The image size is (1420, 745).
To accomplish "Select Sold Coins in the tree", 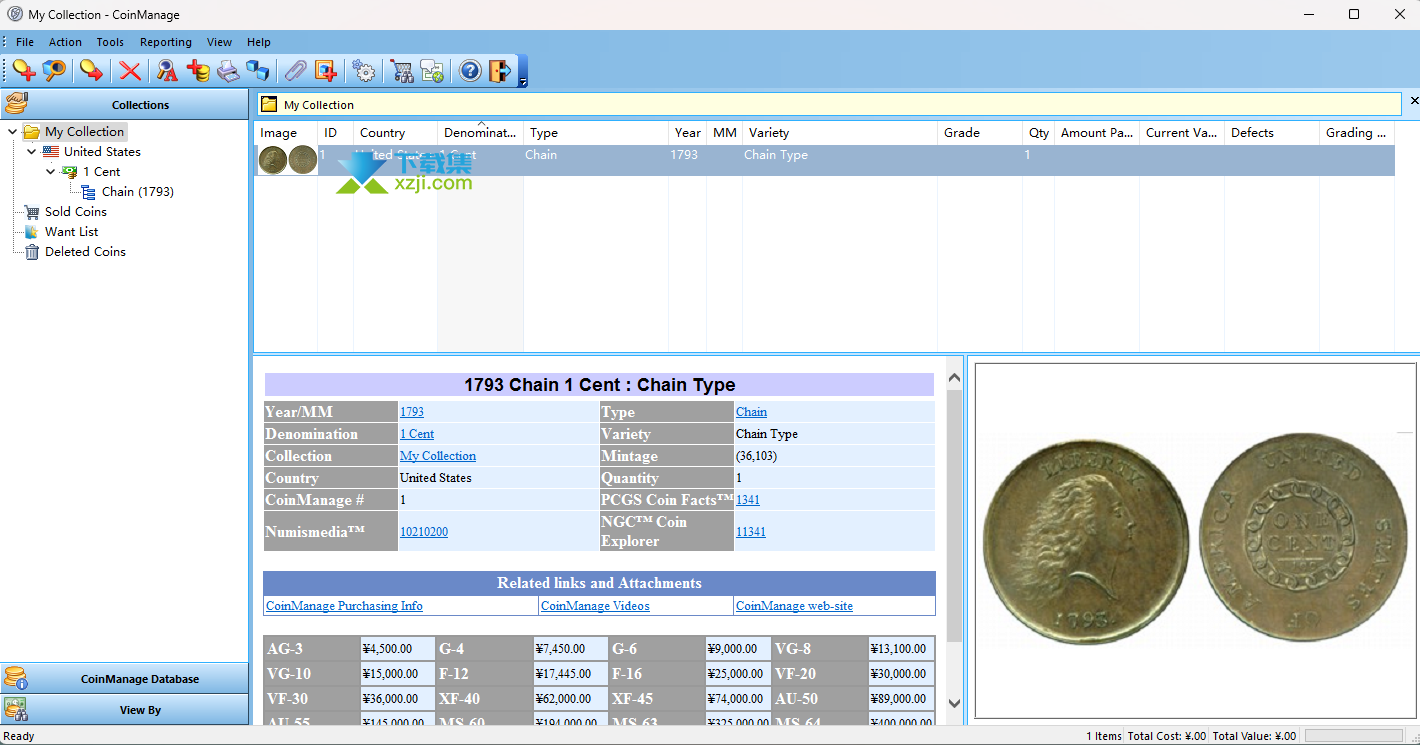I will (76, 212).
